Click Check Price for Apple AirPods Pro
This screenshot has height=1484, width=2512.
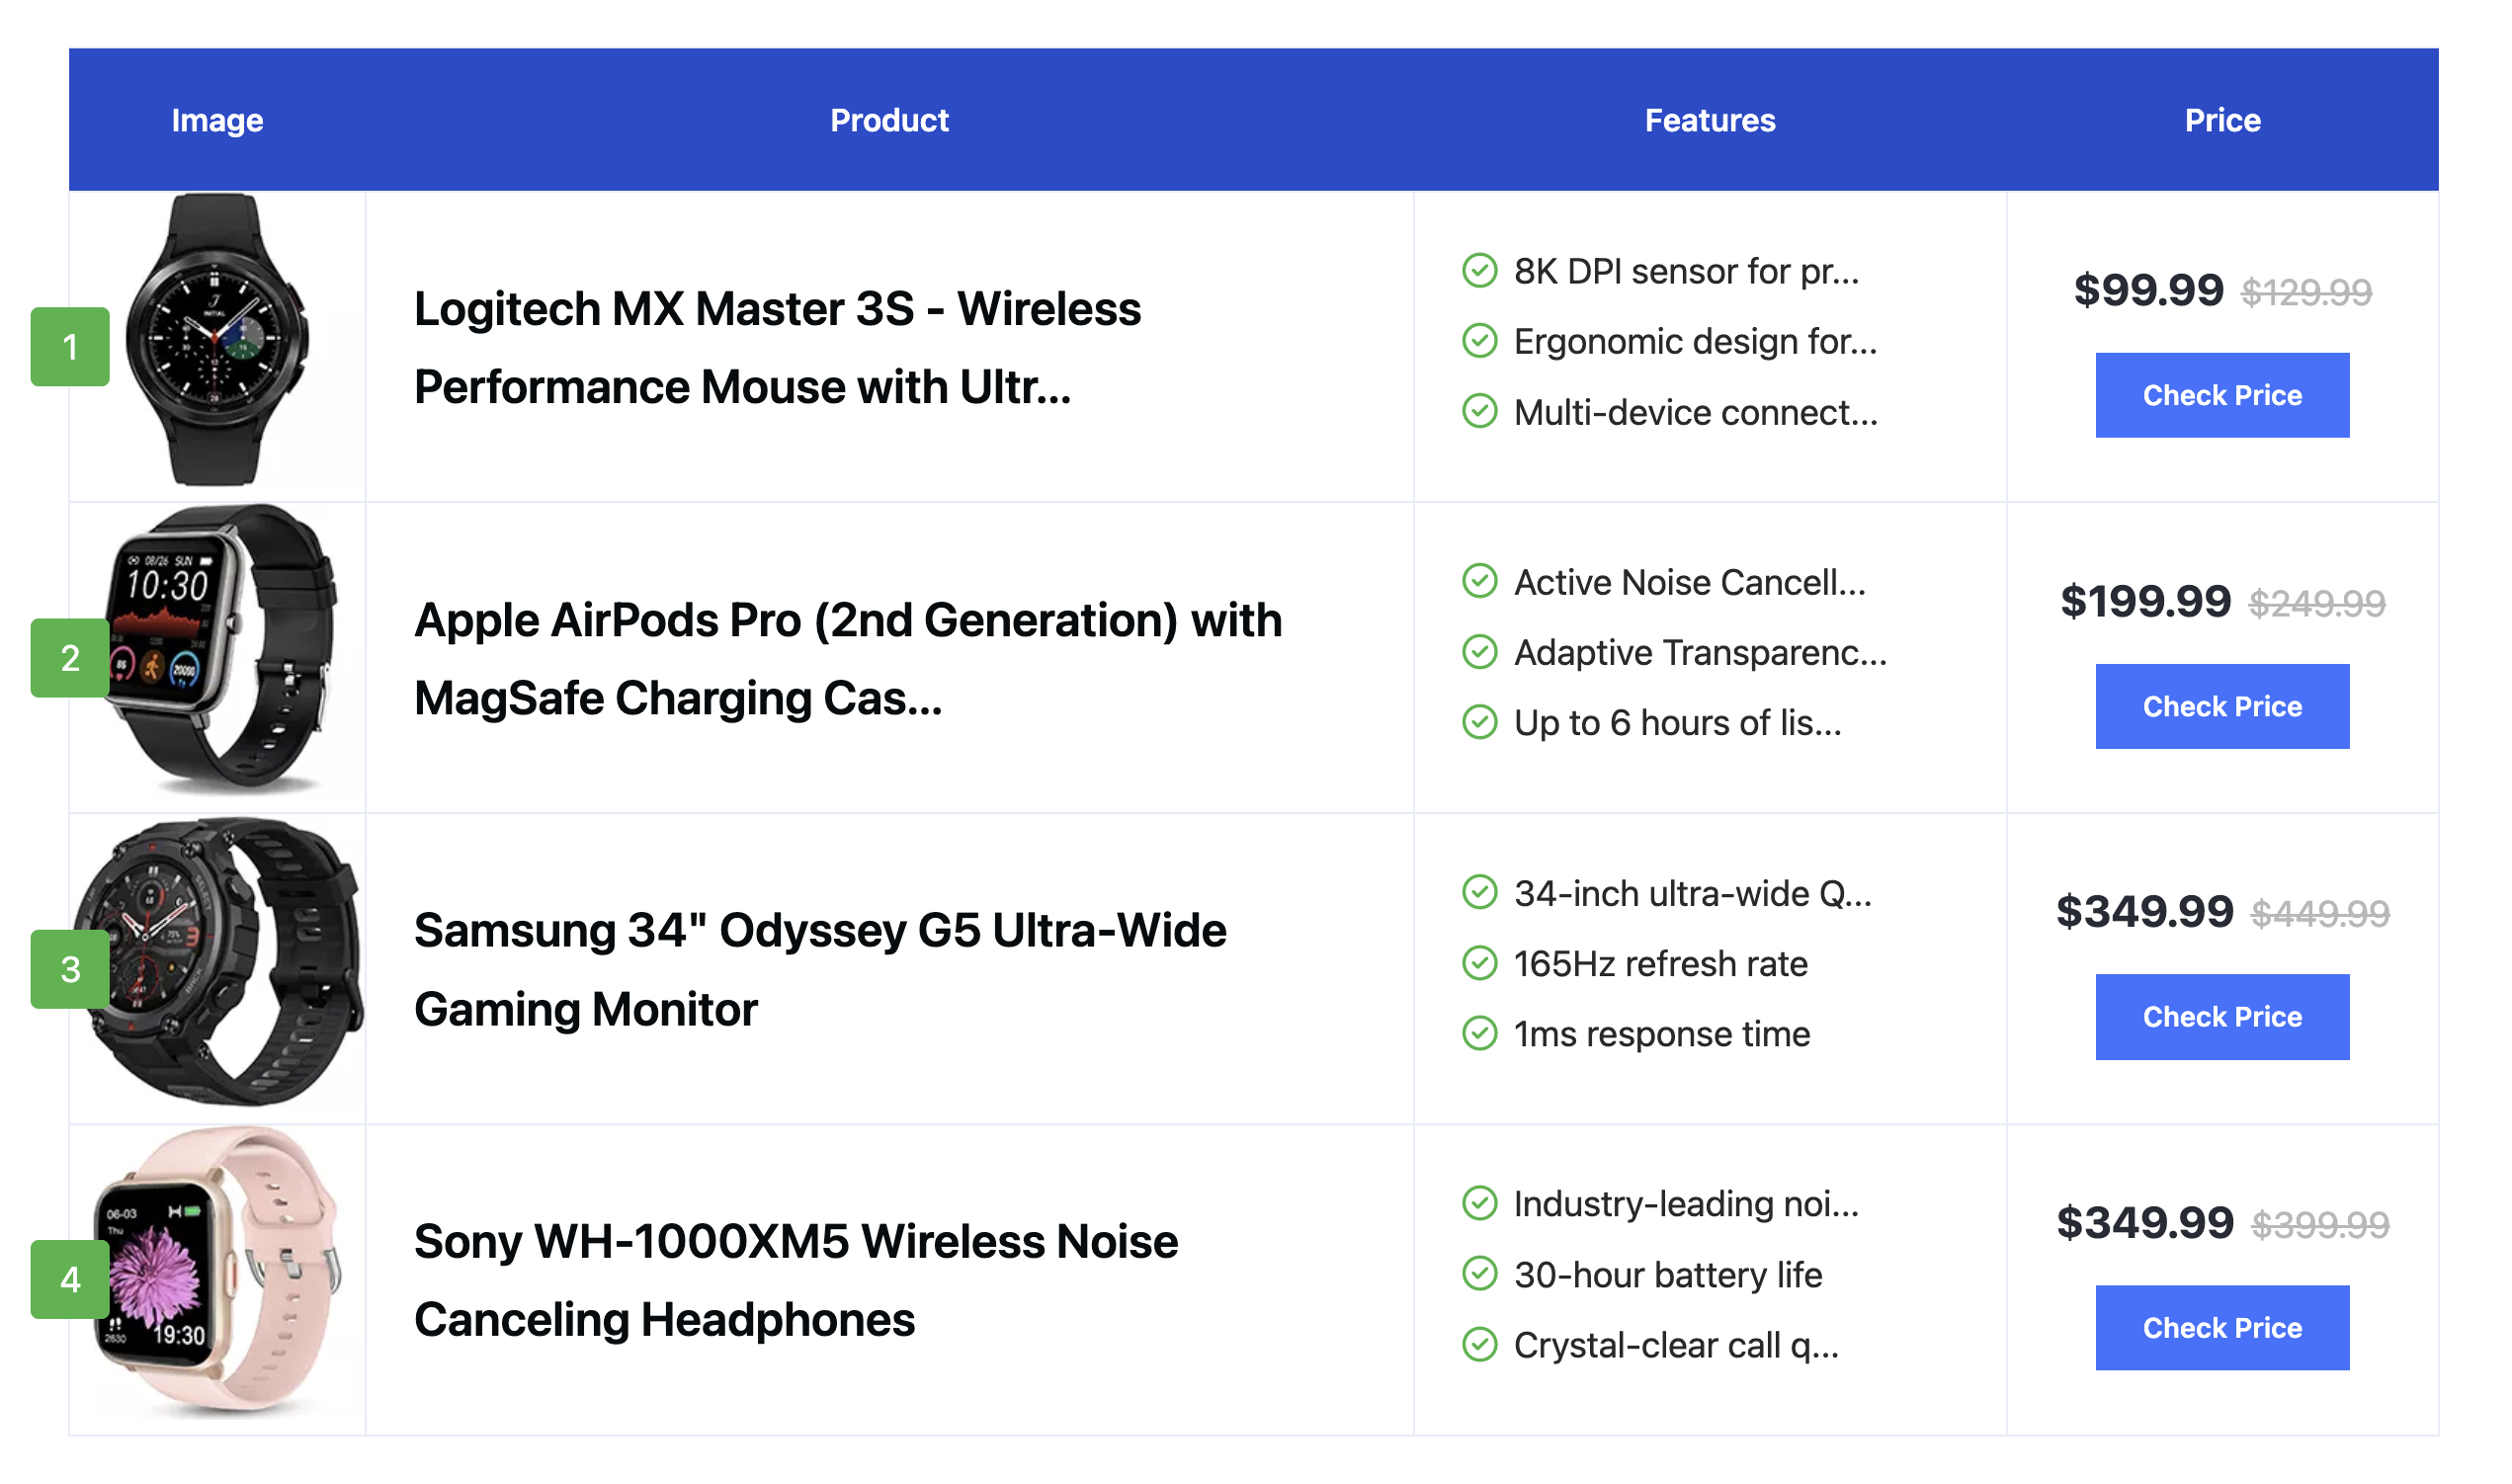tap(2221, 706)
